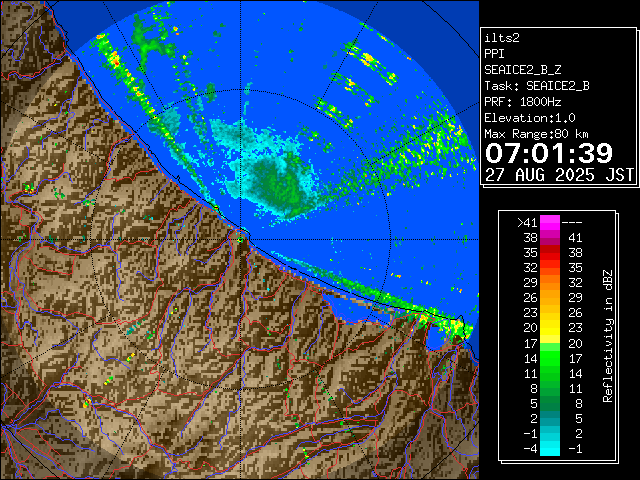
Task: Click the Elevation:1.0 info line
Action: point(530,118)
